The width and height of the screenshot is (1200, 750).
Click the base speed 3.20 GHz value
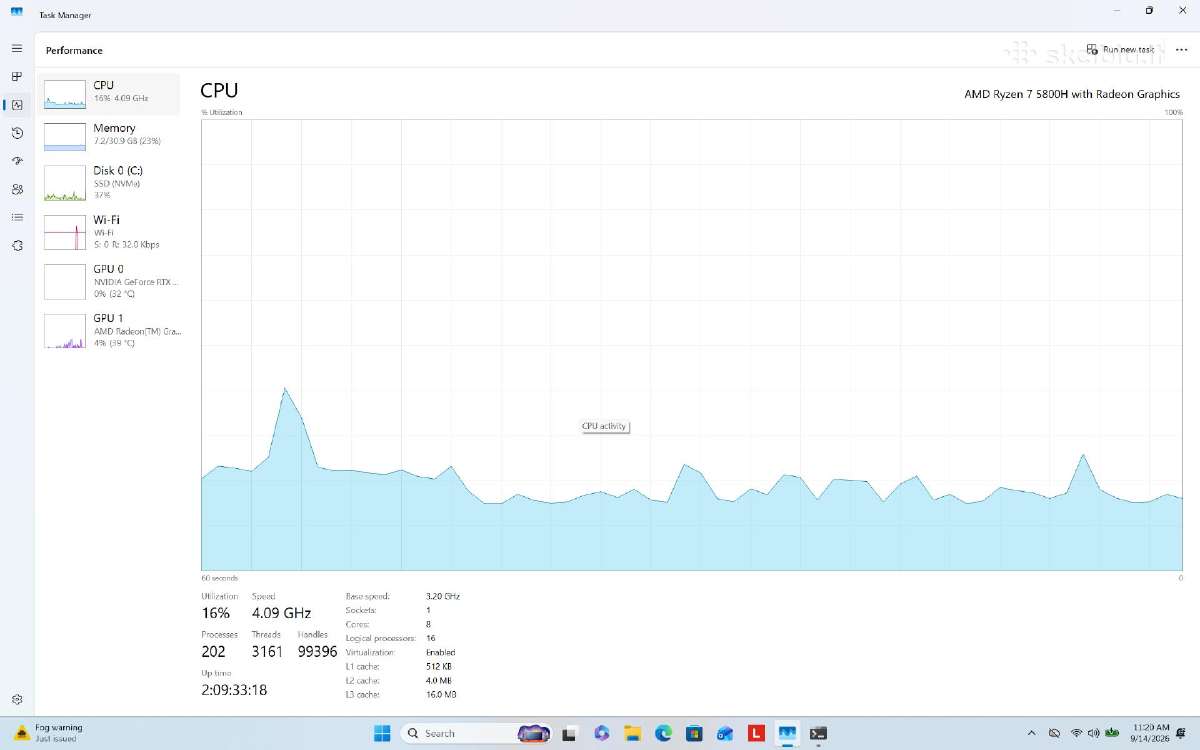(442, 596)
